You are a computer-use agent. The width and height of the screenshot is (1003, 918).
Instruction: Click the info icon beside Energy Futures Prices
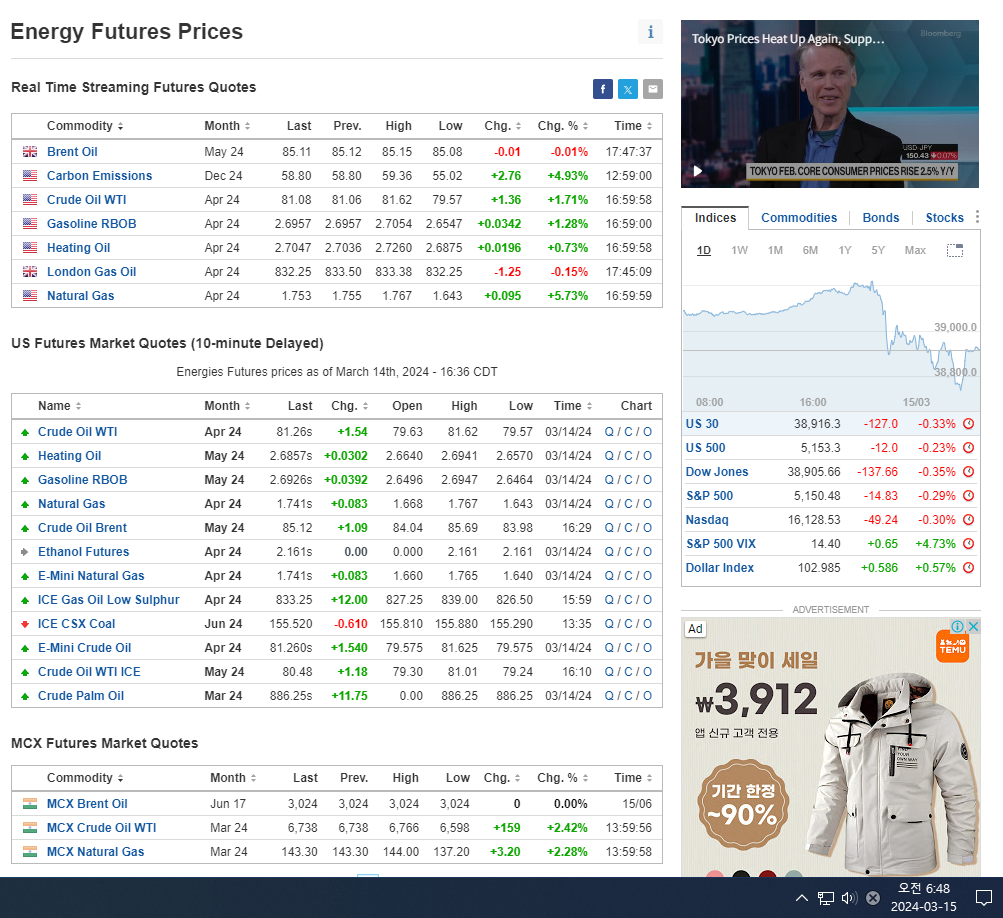pos(650,32)
